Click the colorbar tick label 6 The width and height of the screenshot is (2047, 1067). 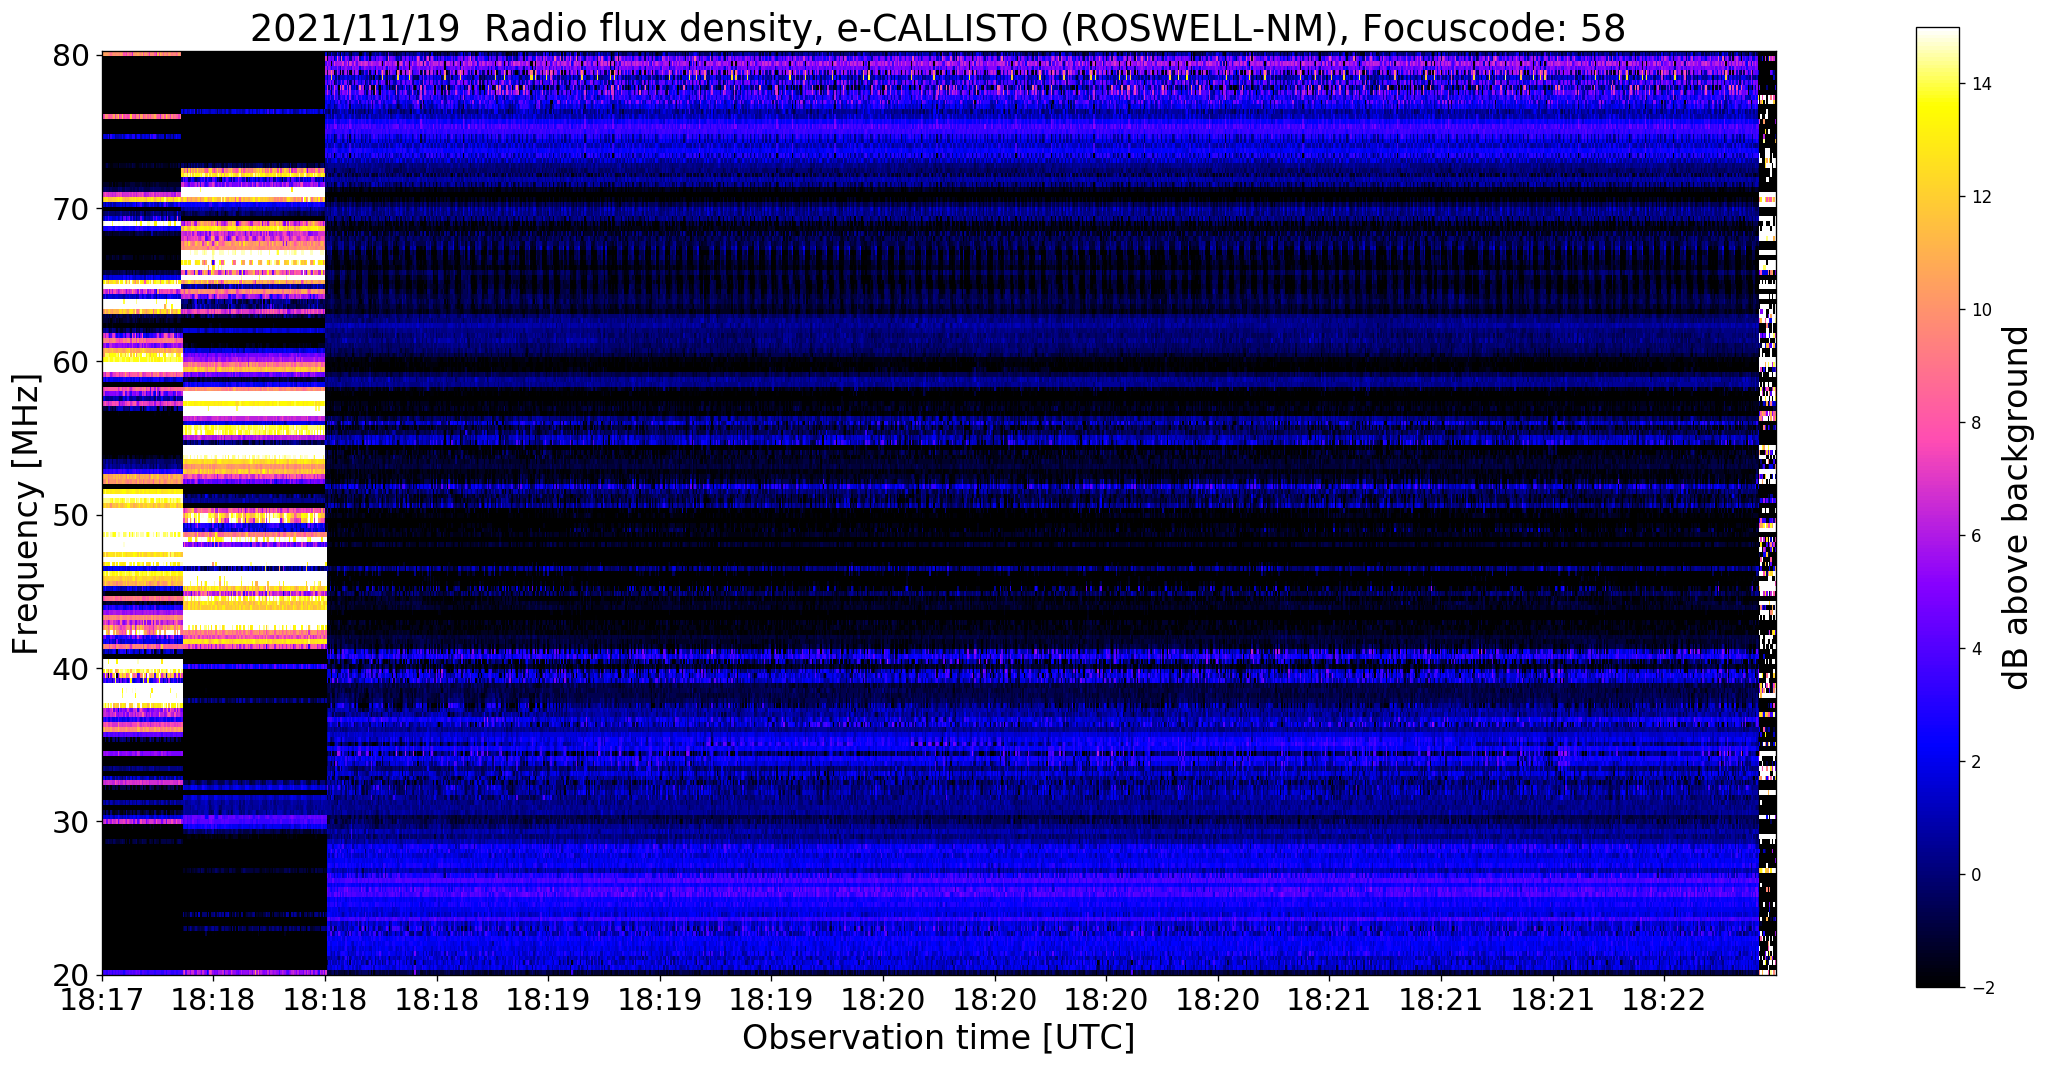[x=1975, y=536]
